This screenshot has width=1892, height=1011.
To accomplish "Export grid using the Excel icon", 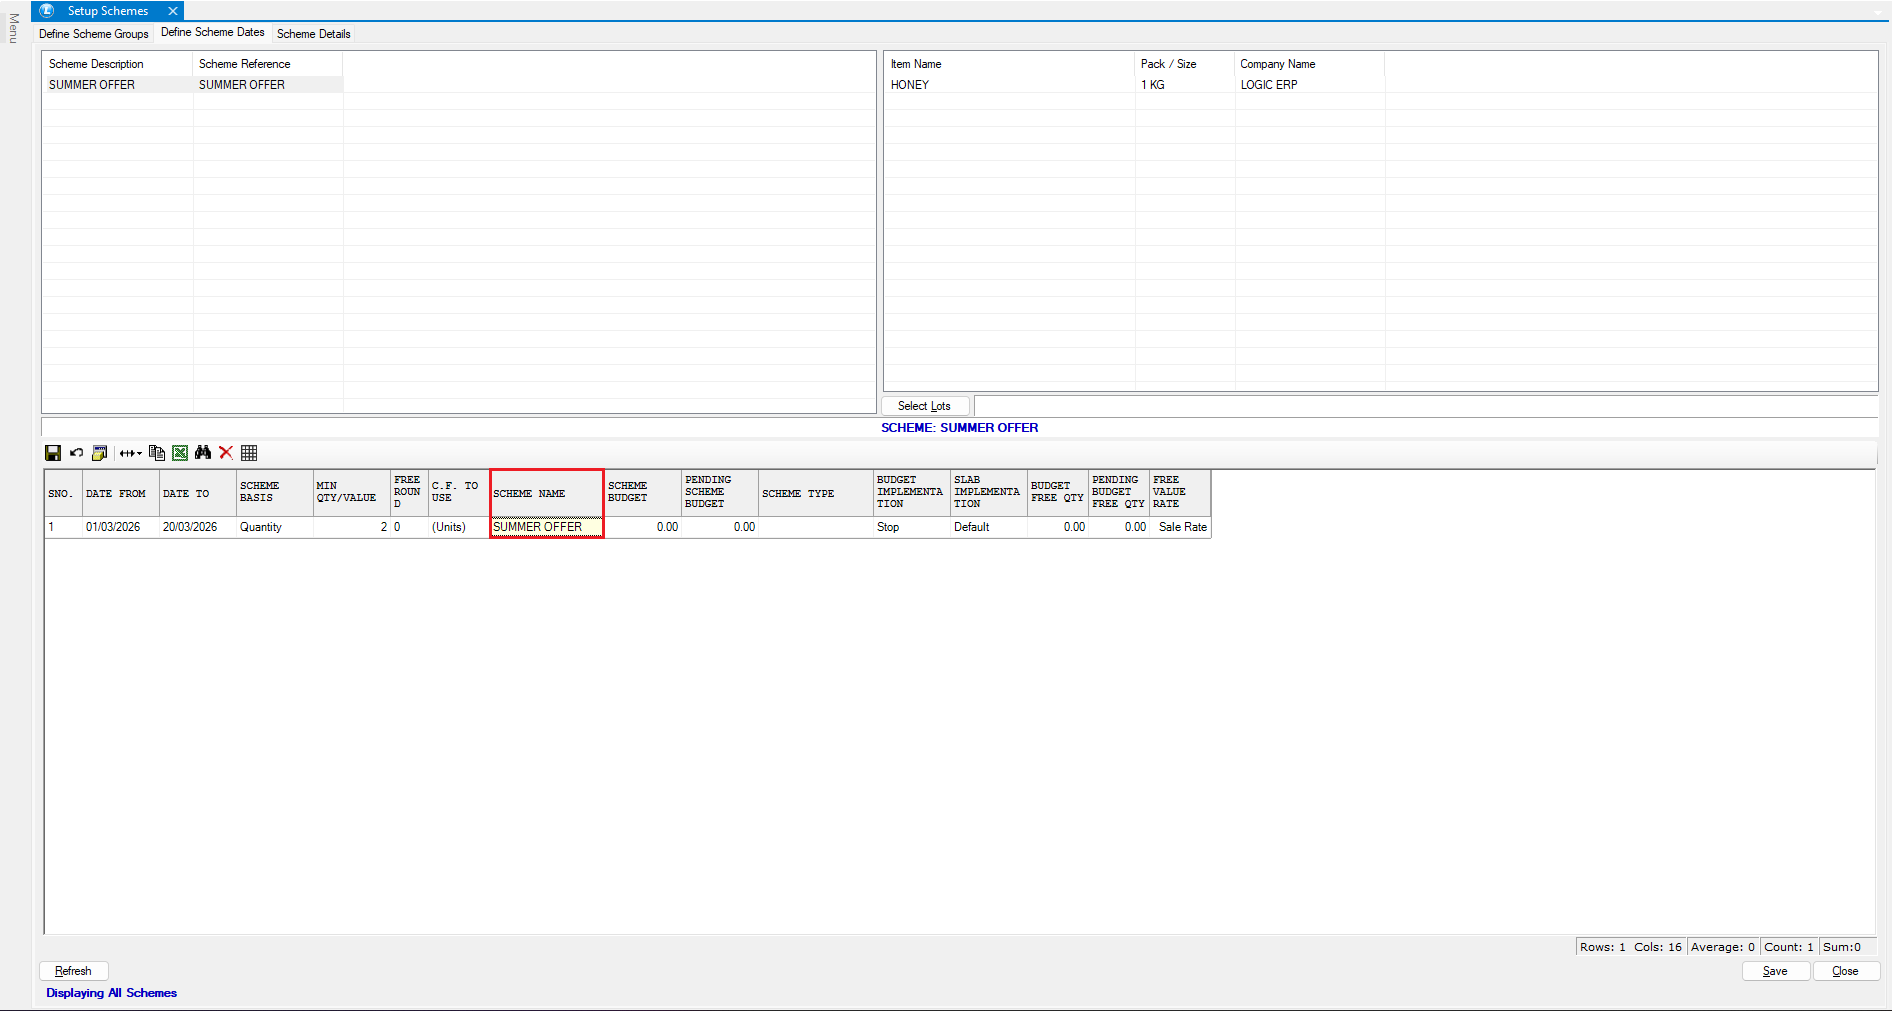I will (180, 453).
